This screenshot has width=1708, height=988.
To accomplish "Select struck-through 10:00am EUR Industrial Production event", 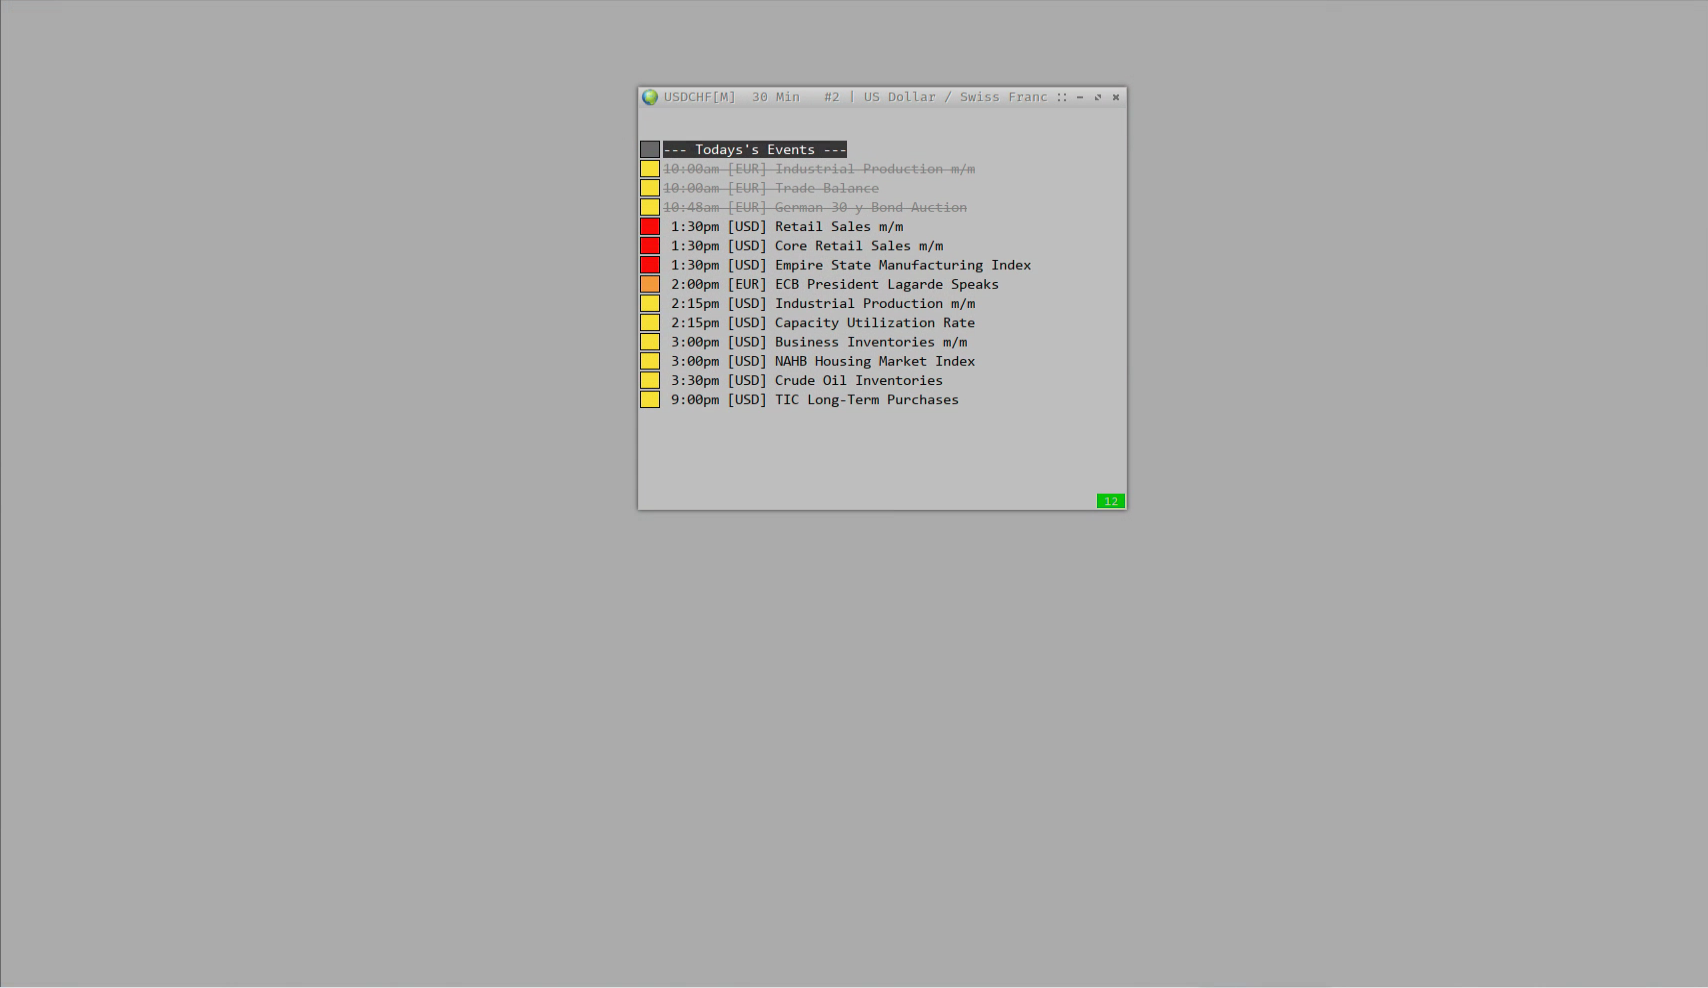I will point(819,169).
